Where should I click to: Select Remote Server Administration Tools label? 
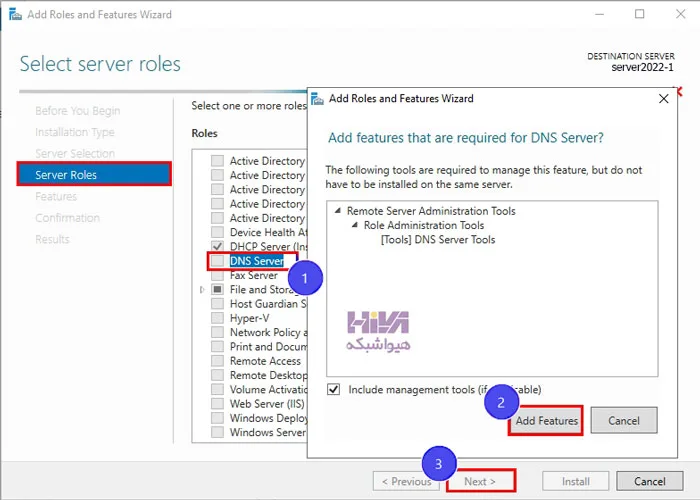(431, 211)
